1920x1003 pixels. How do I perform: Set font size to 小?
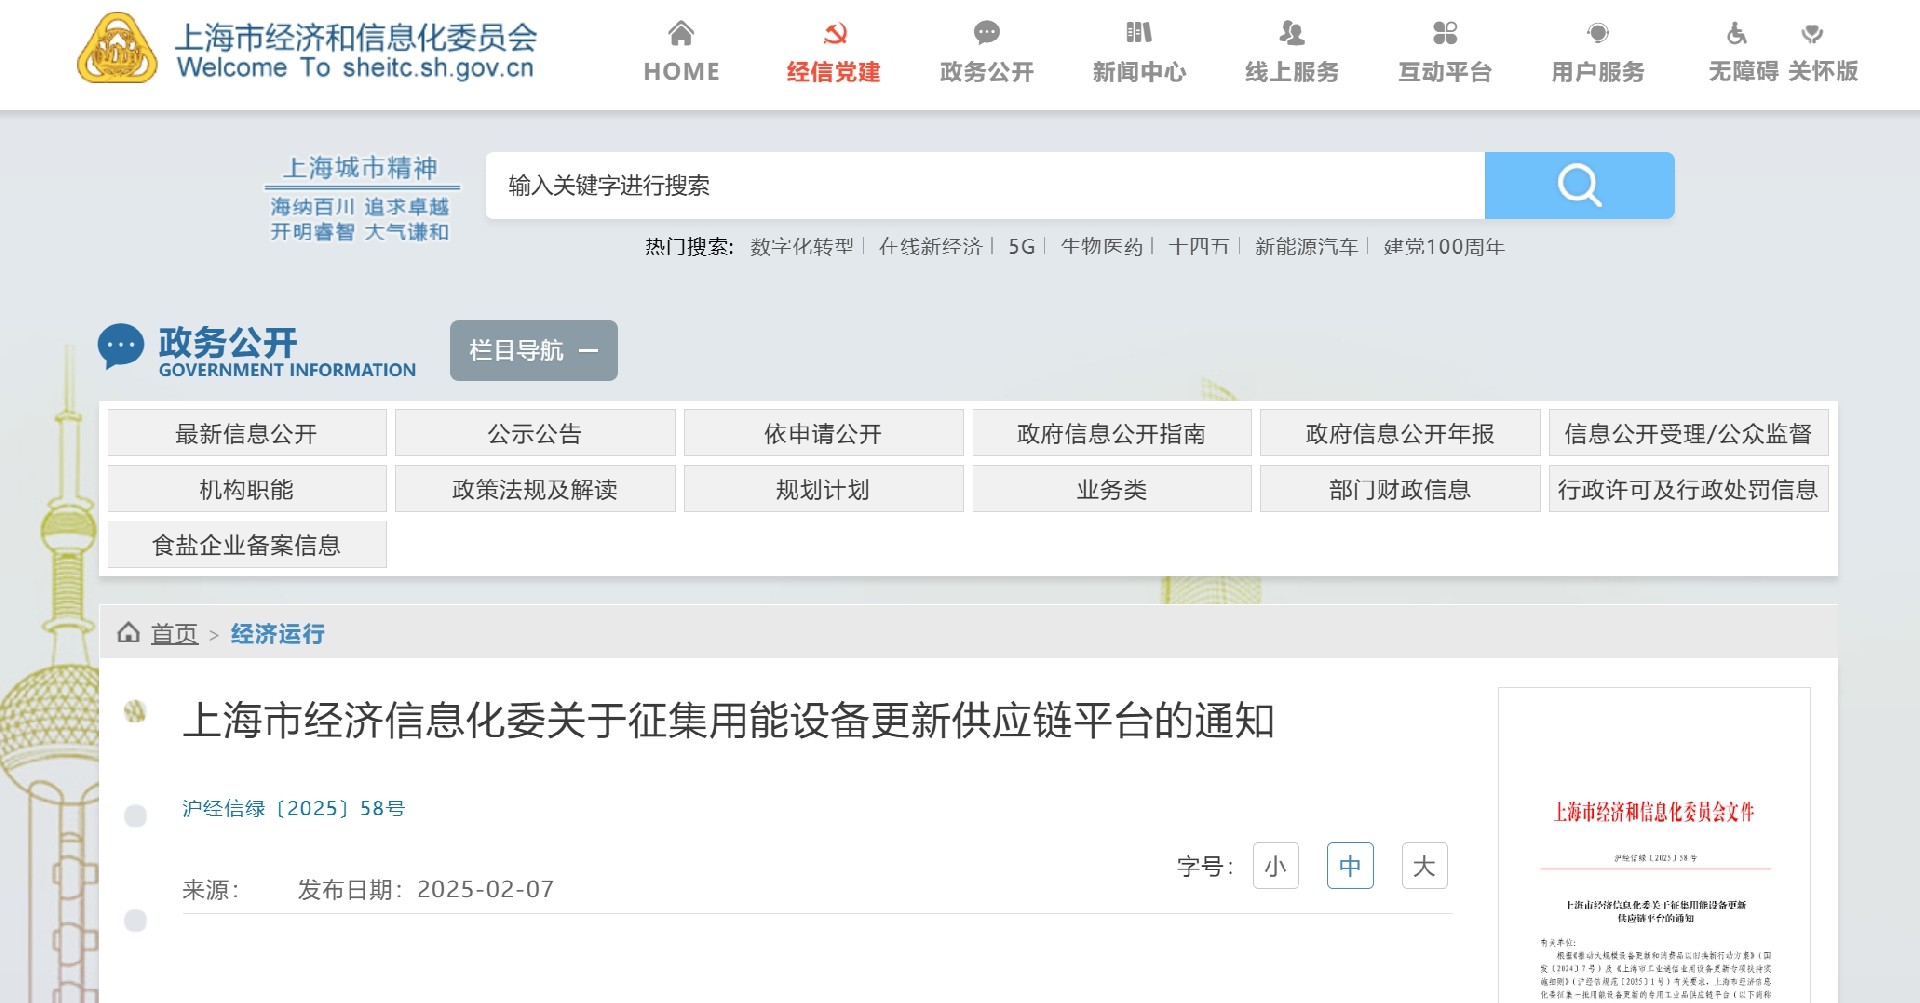[x=1275, y=866]
